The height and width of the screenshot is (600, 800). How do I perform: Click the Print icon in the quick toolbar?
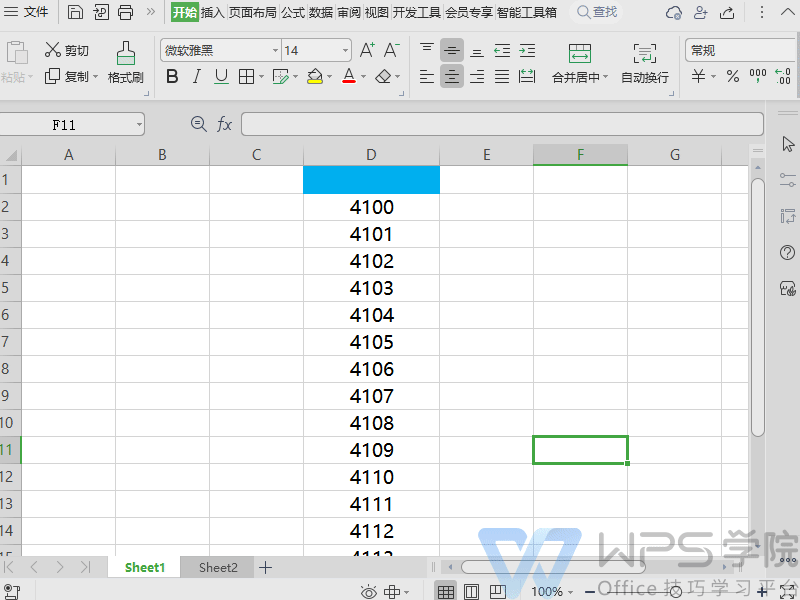(x=126, y=12)
